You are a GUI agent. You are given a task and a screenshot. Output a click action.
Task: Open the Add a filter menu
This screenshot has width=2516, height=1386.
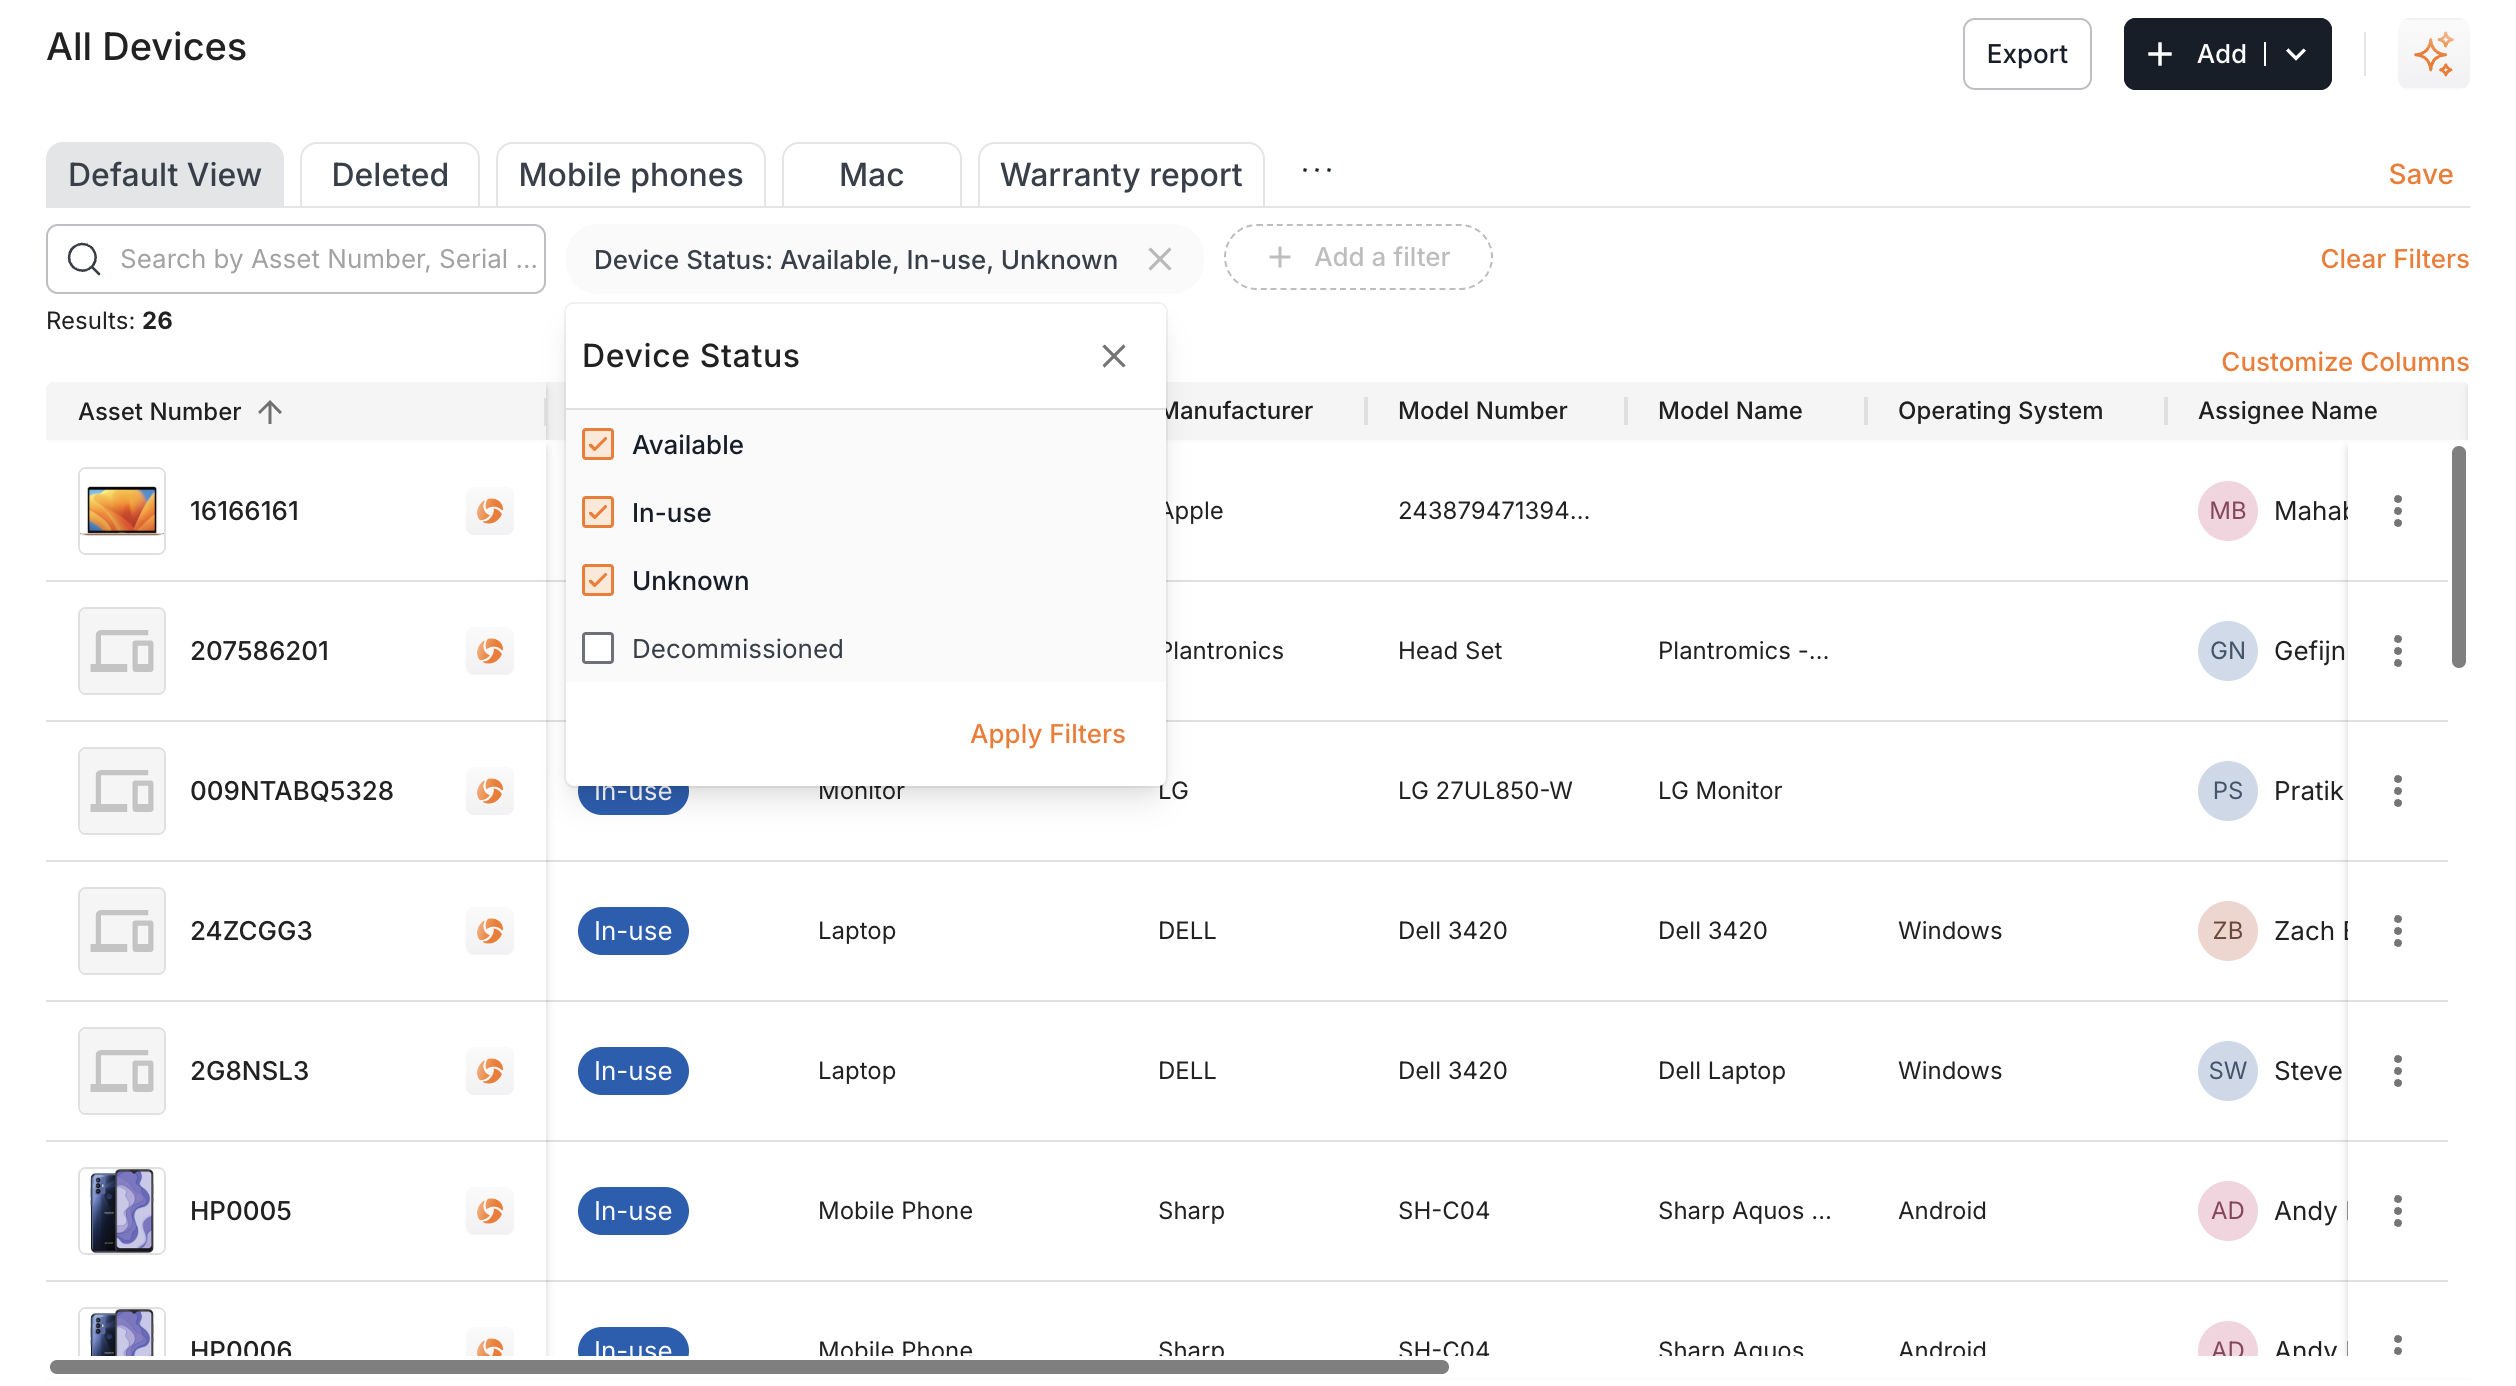pos(1358,257)
